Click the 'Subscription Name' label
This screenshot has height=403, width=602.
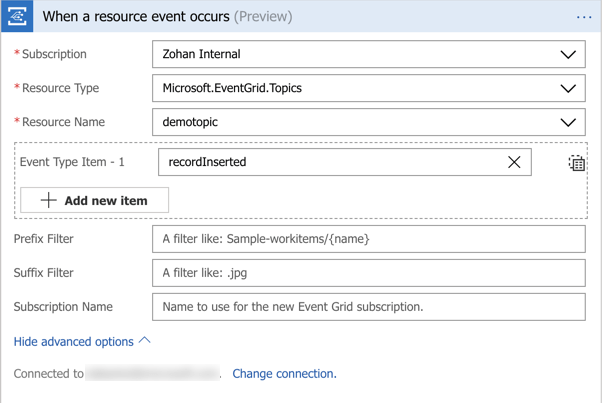click(x=63, y=307)
